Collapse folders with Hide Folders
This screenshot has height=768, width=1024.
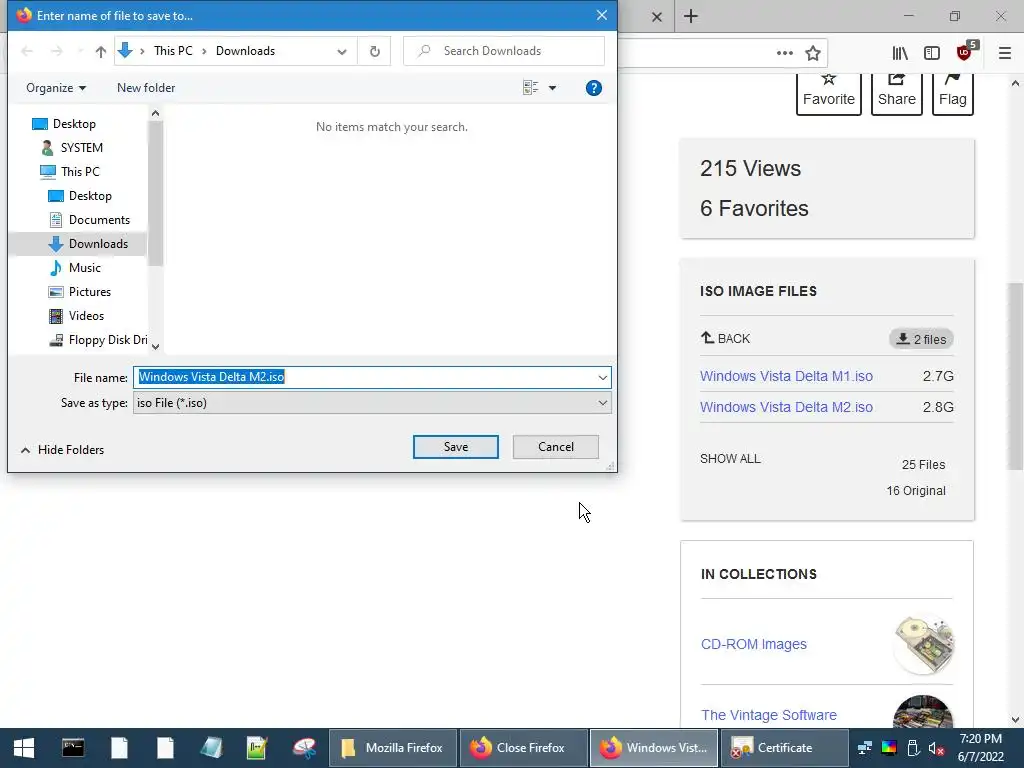[63, 450]
